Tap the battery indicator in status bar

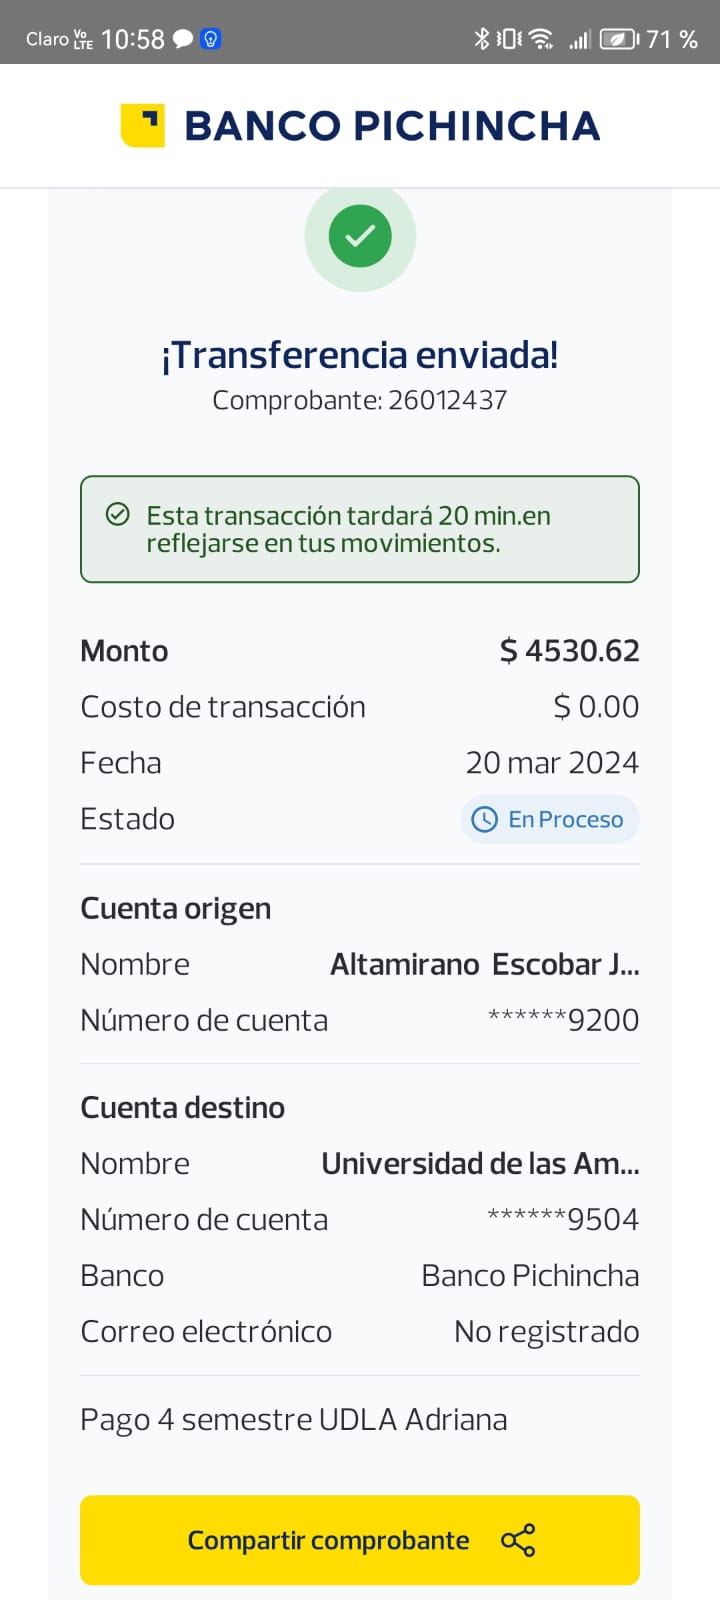618,39
